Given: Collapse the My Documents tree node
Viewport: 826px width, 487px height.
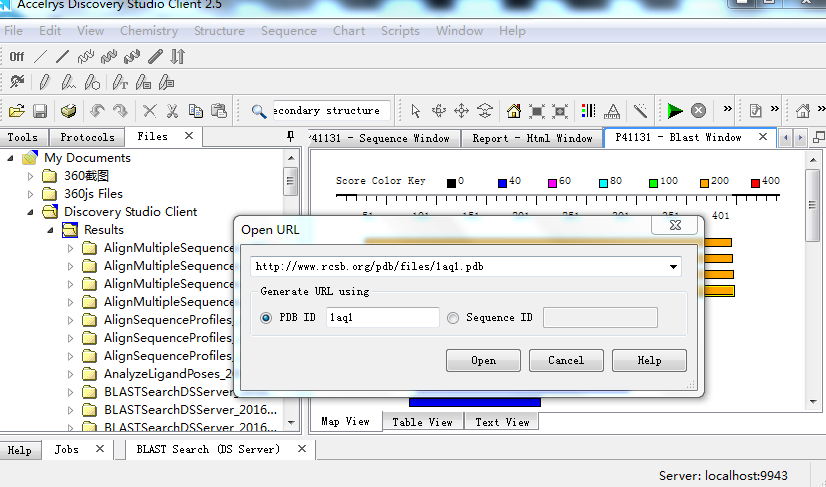Looking at the screenshot, I should 10,158.
